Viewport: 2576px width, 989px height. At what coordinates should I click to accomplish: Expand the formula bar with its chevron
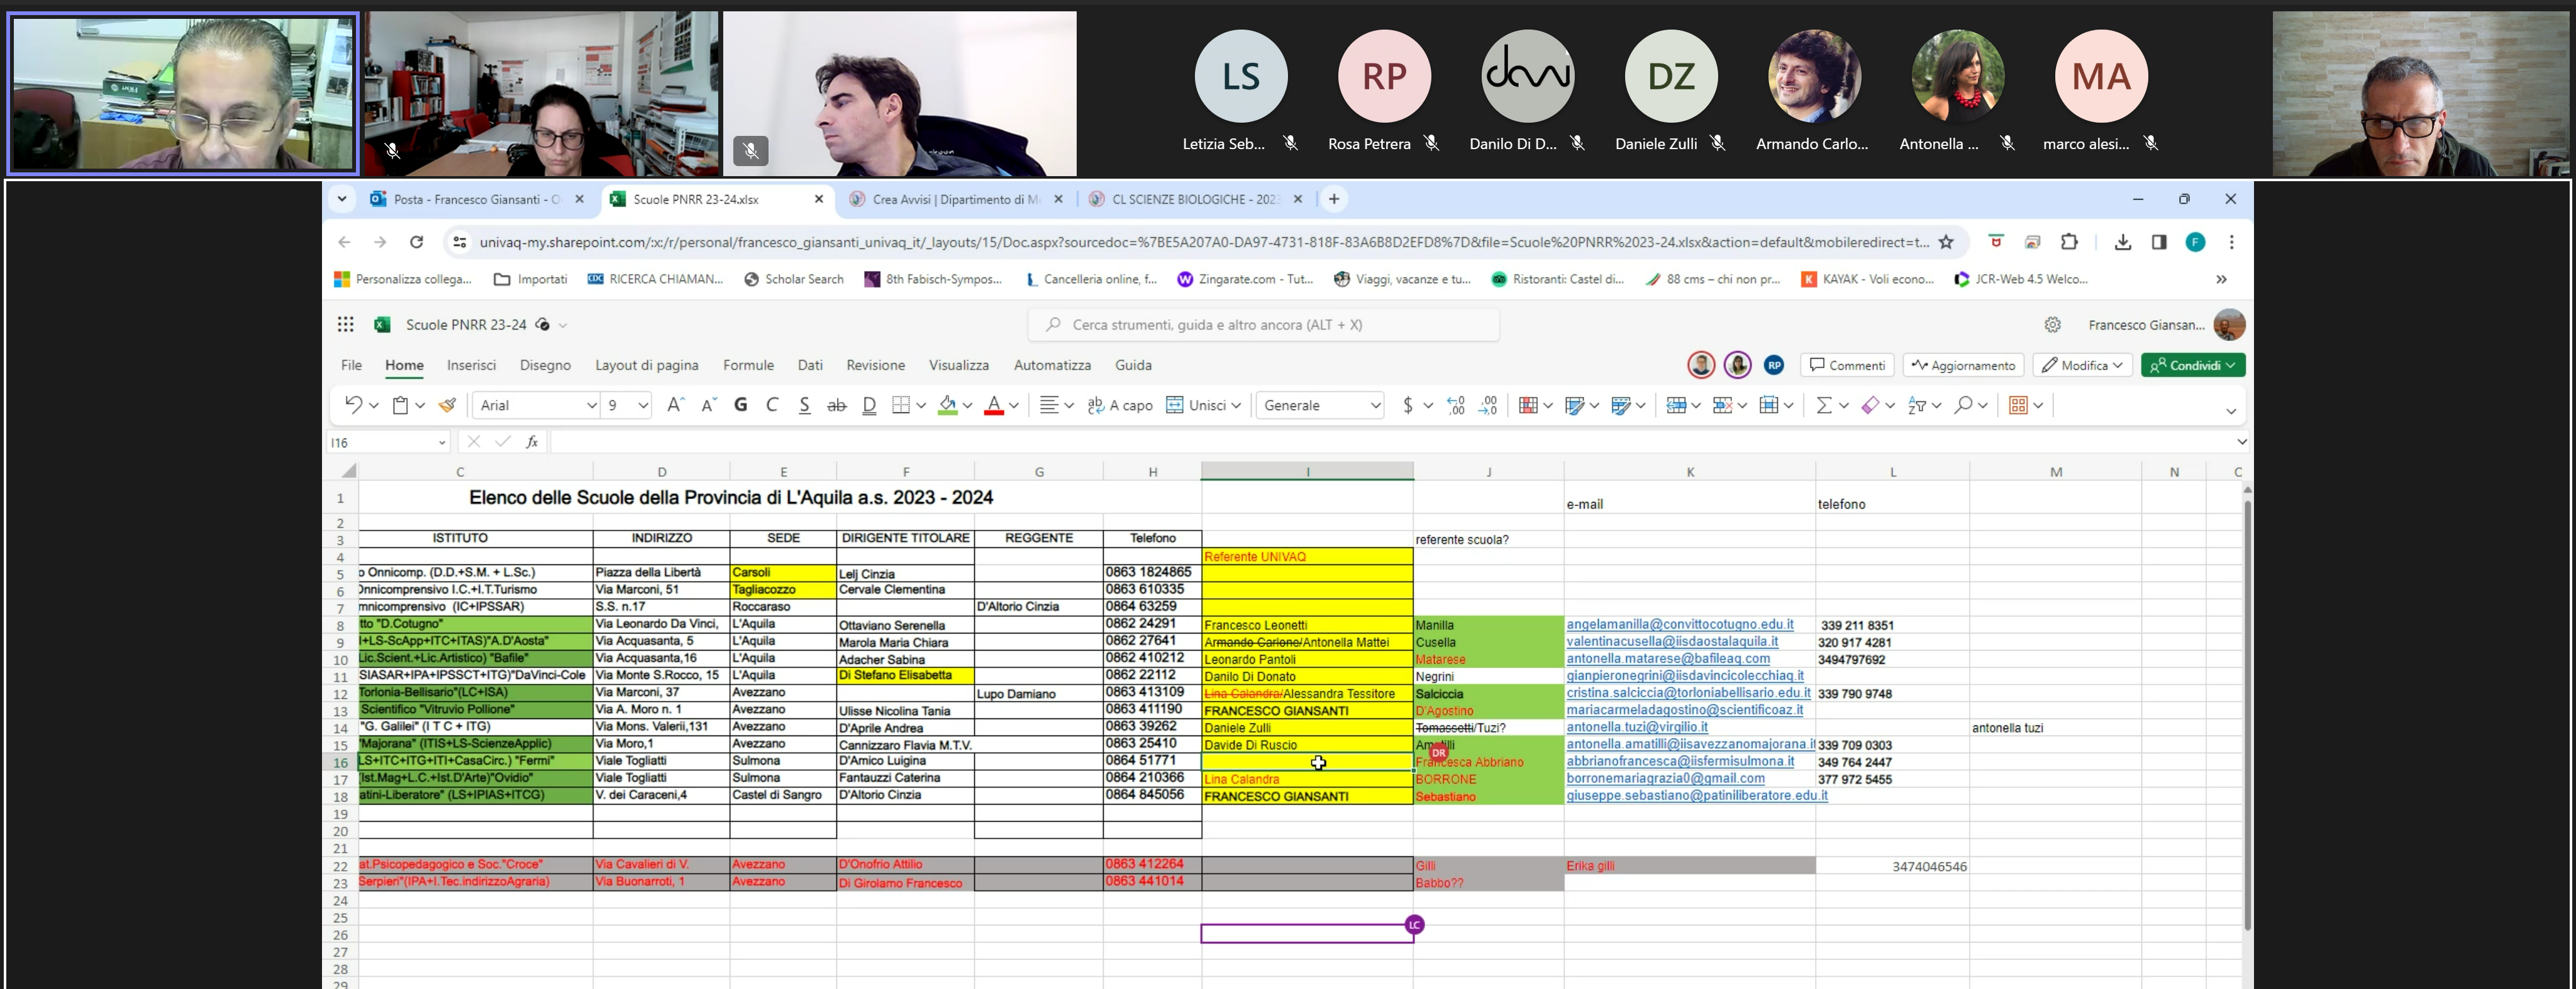(x=2242, y=441)
